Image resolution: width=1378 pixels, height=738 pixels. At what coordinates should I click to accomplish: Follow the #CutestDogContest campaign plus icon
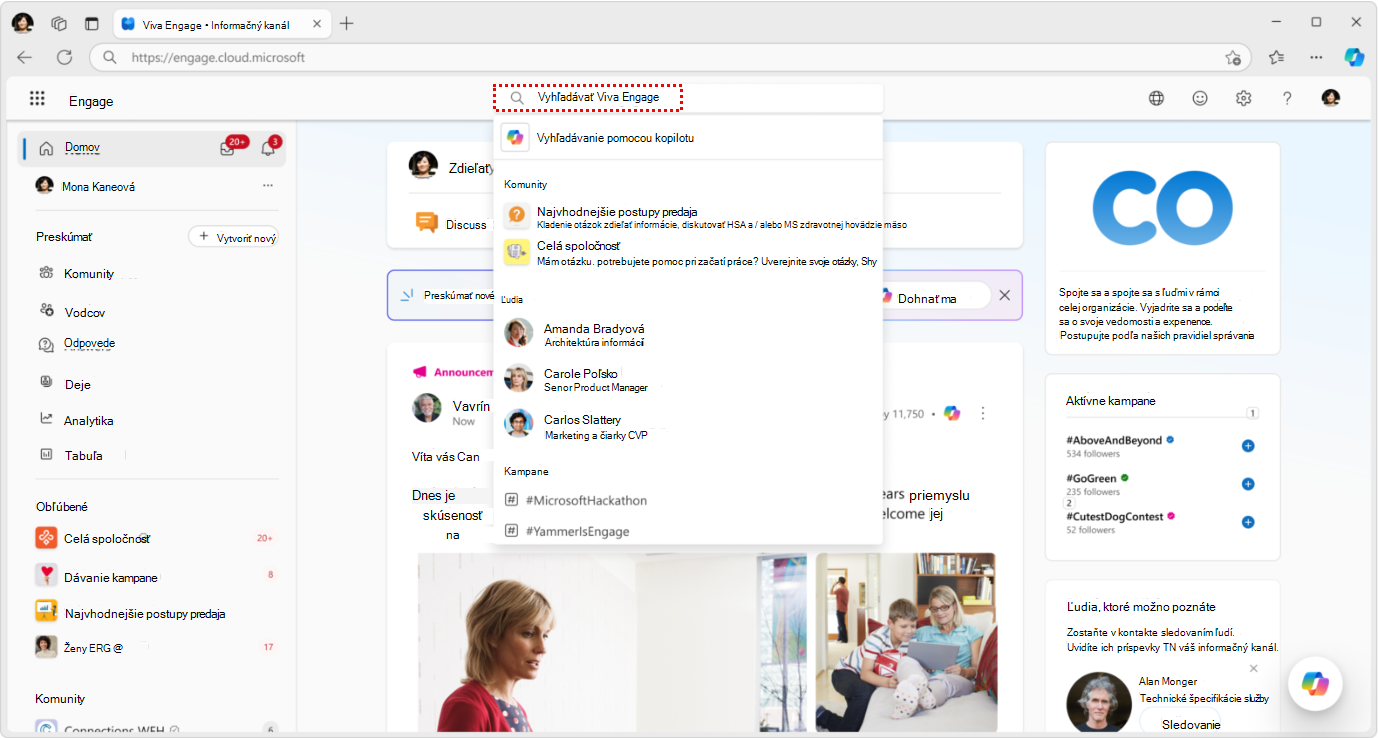point(1248,522)
